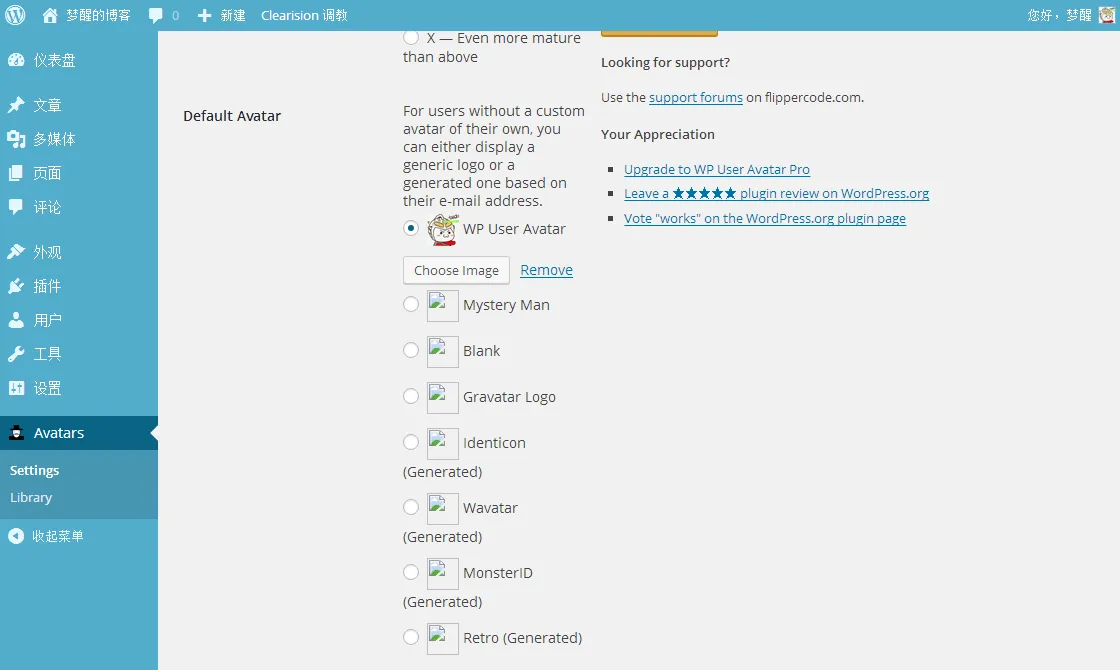Click the Choose Image button
The width and height of the screenshot is (1120, 670).
pos(456,270)
